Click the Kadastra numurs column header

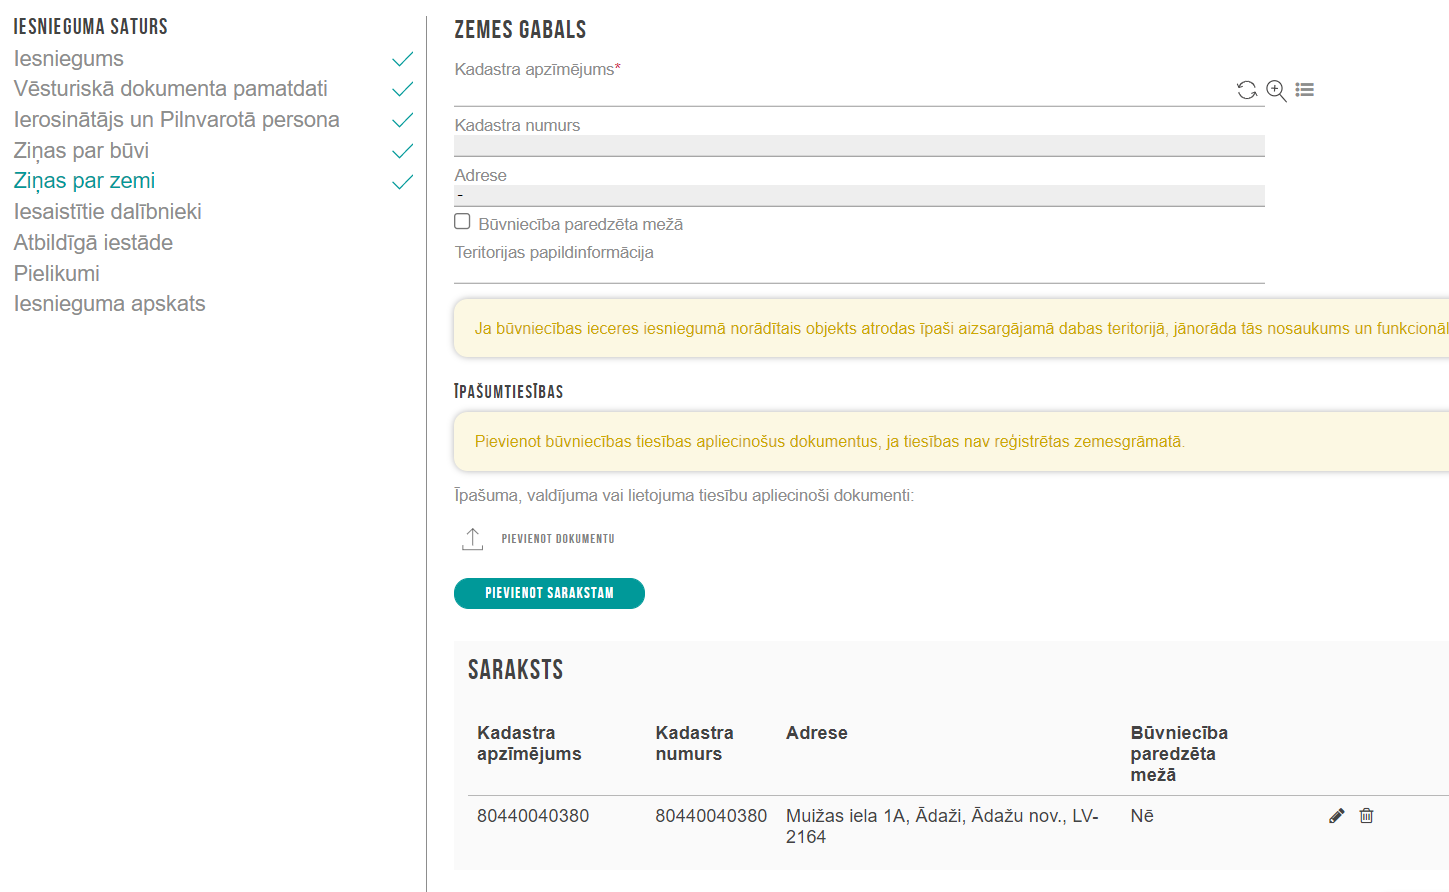point(694,743)
